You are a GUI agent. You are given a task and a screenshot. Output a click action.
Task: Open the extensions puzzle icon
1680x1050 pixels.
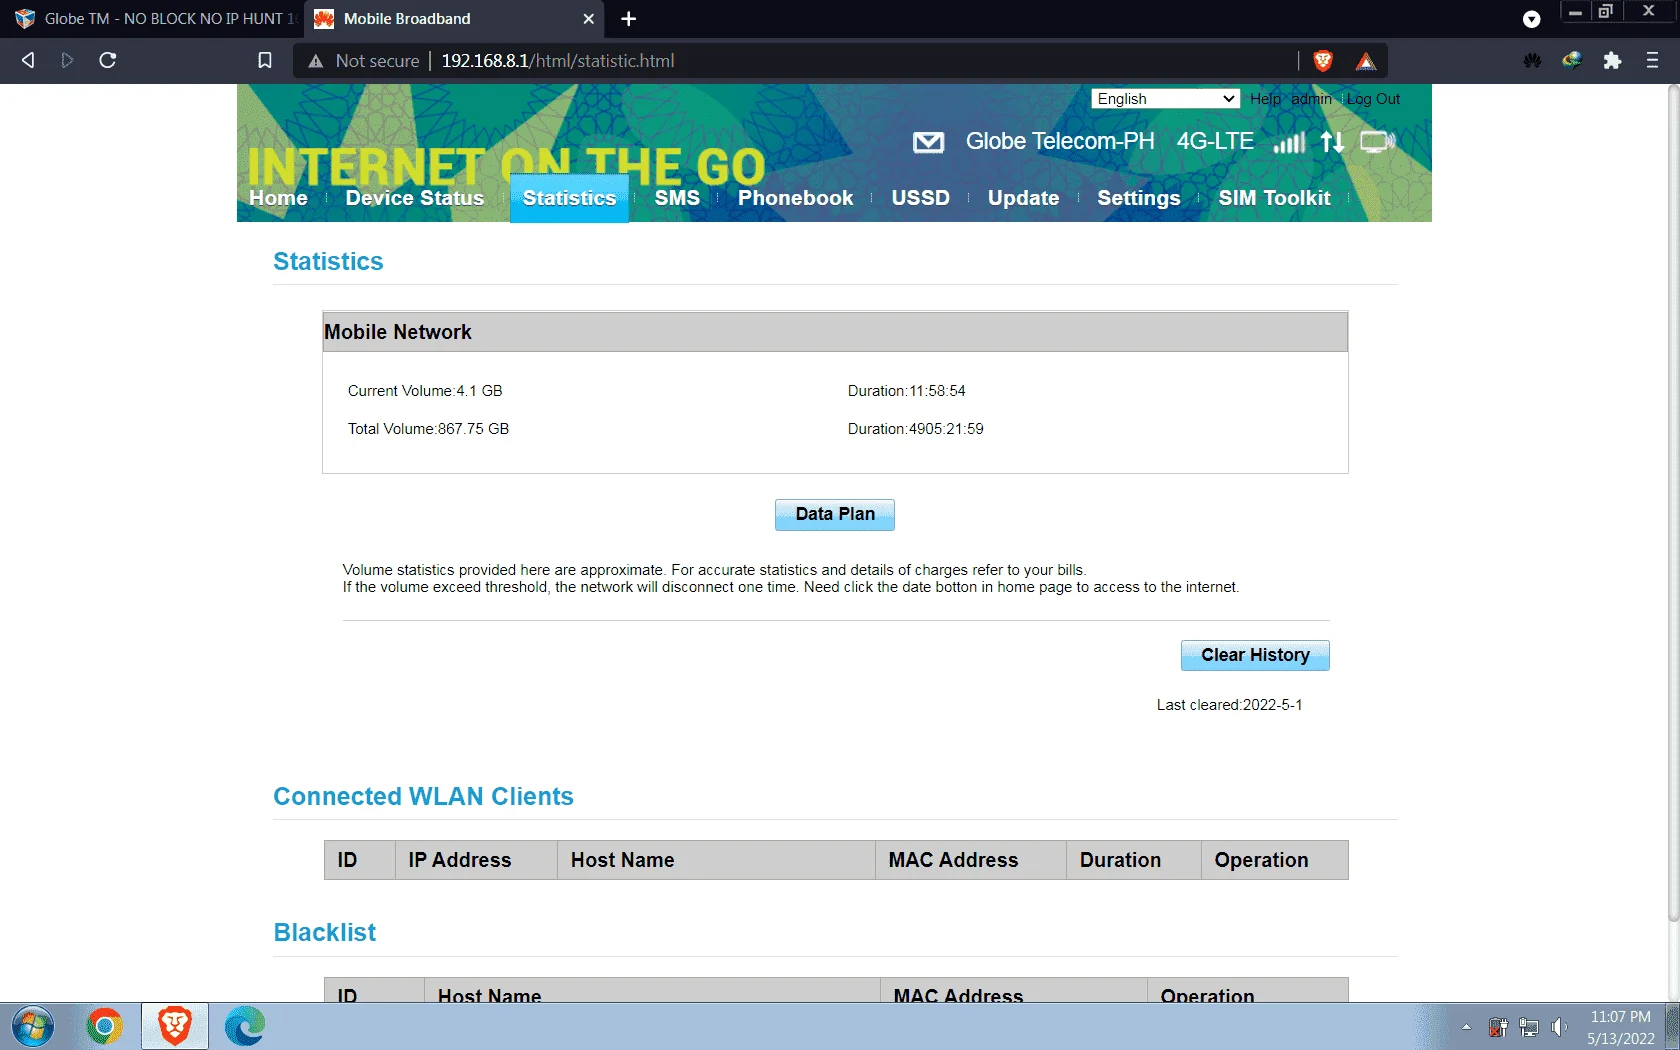click(1612, 61)
